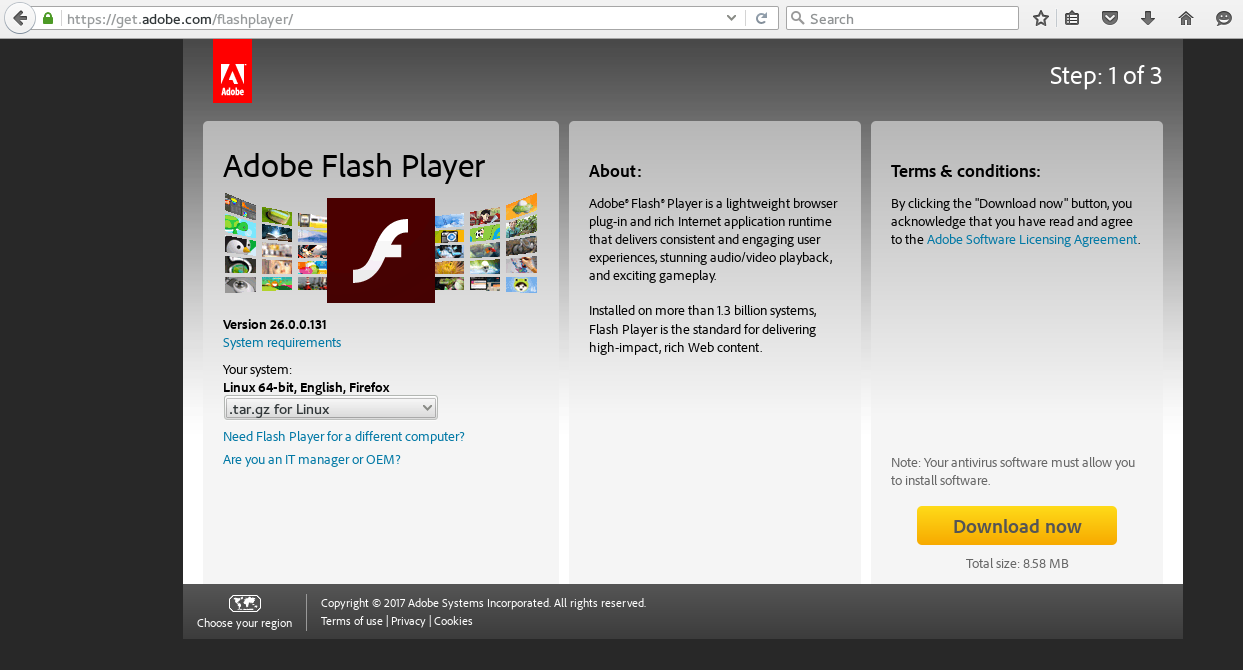Follow "Are you an IT manager or OEM?" link
Viewport: 1243px width, 670px height.
312,460
